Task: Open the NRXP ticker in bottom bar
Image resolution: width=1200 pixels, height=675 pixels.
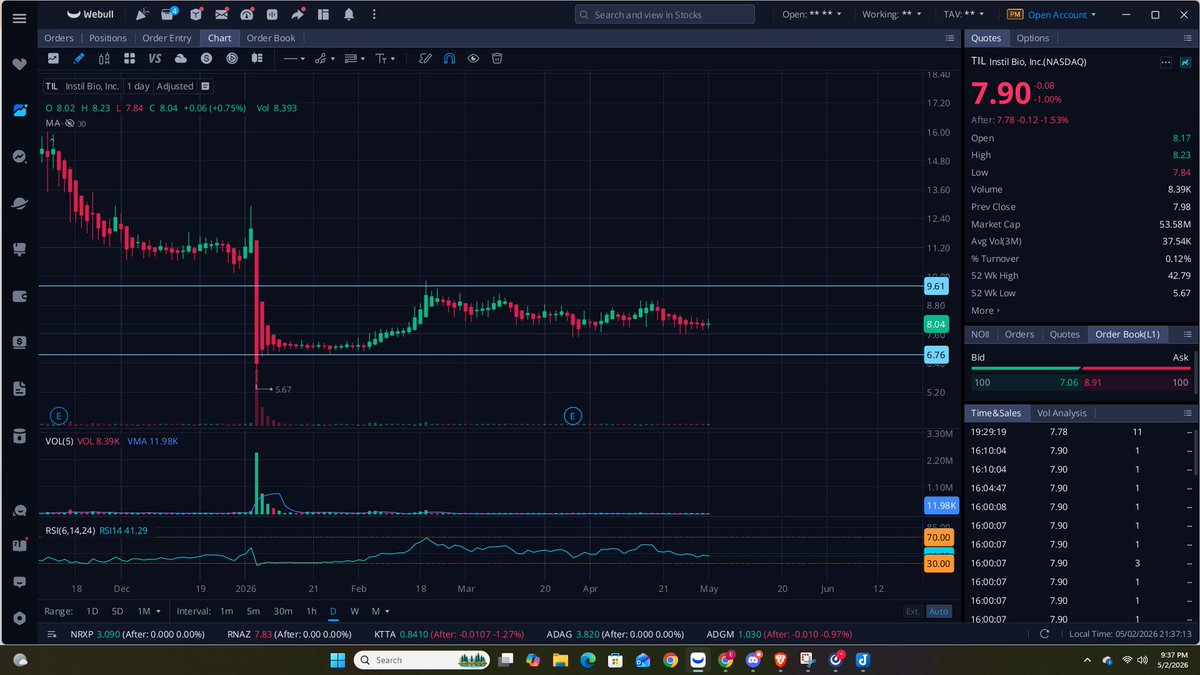Action: click(x=137, y=634)
